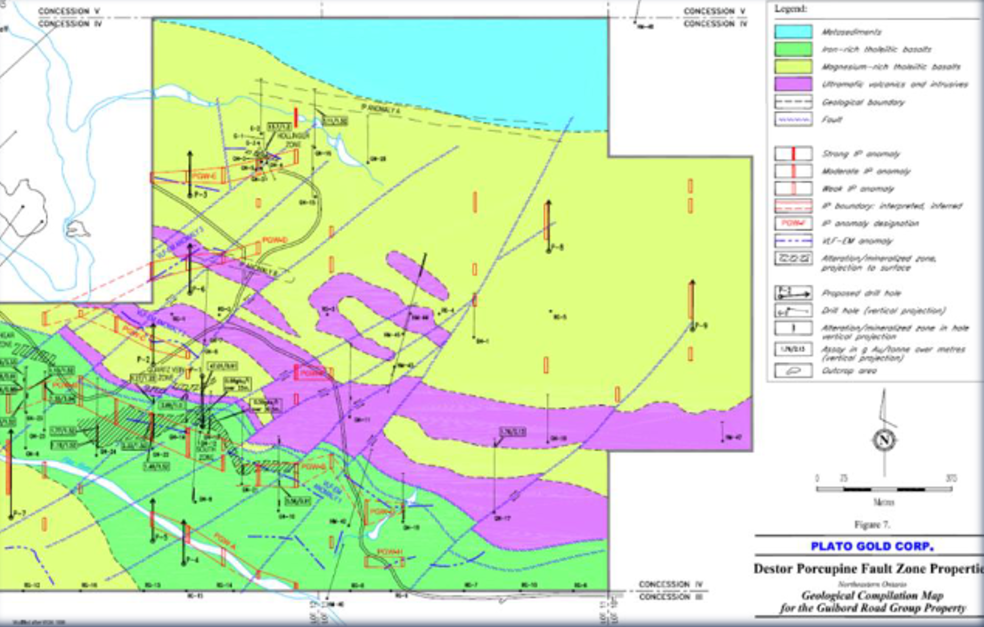
Task: Click the proposed drill hole P-3 label
Action: (x=201, y=196)
